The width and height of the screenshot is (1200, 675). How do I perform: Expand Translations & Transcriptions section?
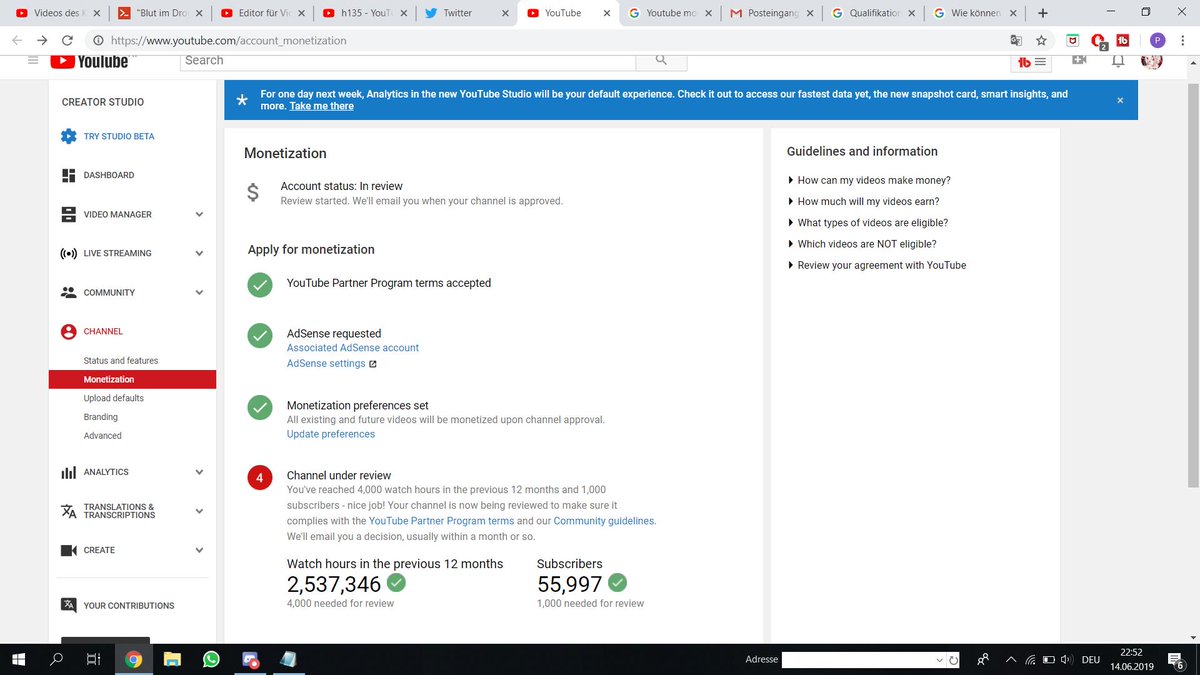tap(199, 511)
